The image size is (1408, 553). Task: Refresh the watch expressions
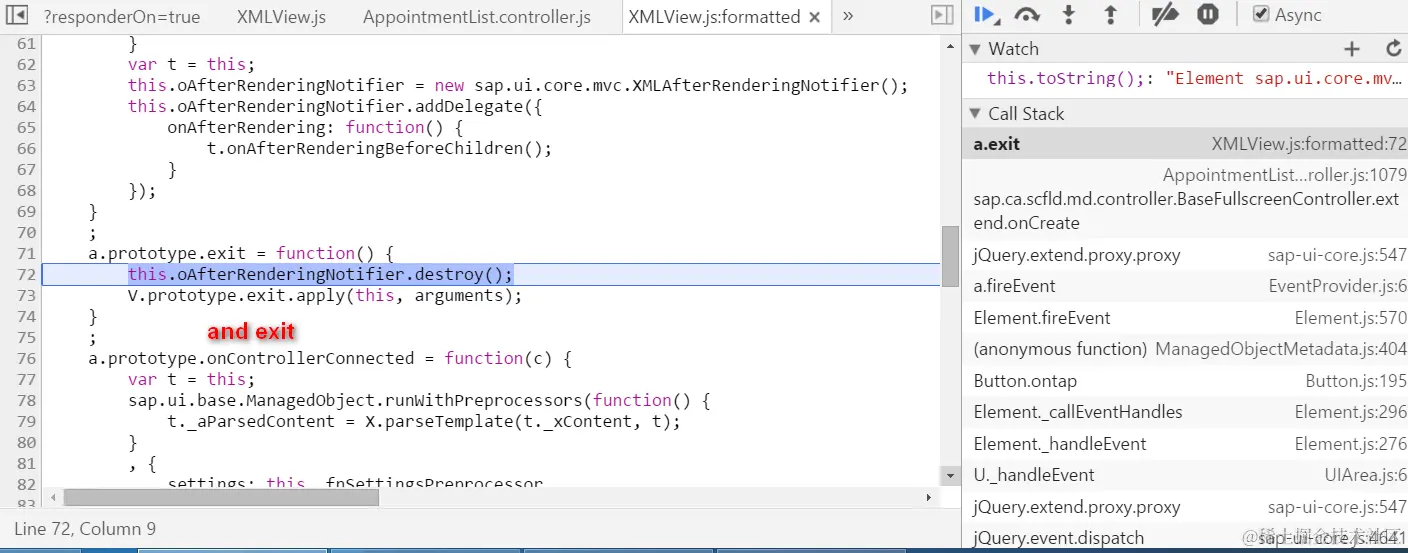(x=1393, y=49)
